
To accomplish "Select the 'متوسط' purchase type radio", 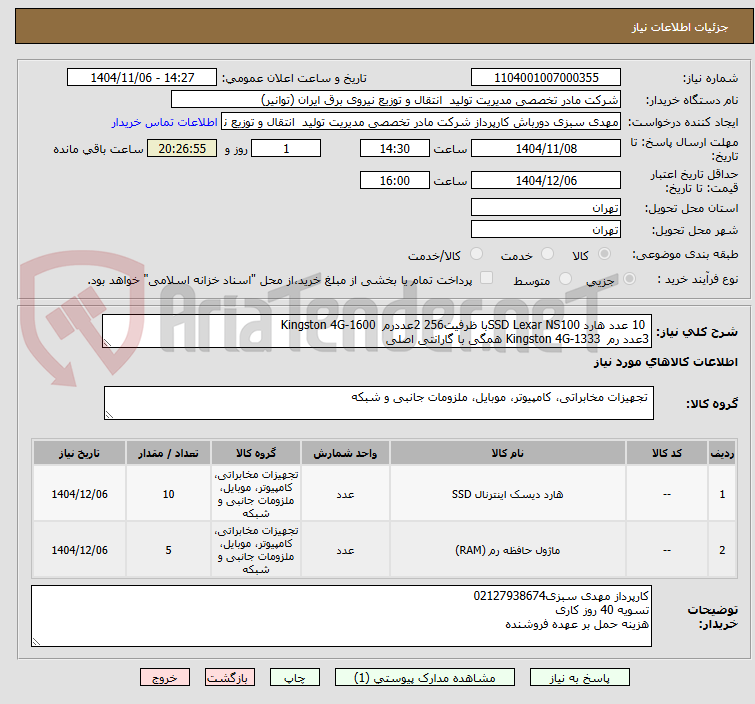I will (565, 279).
